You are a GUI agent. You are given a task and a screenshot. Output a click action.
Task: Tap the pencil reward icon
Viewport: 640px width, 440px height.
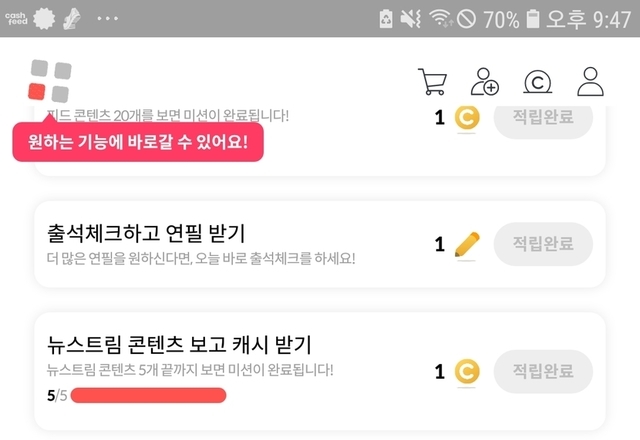coord(466,244)
